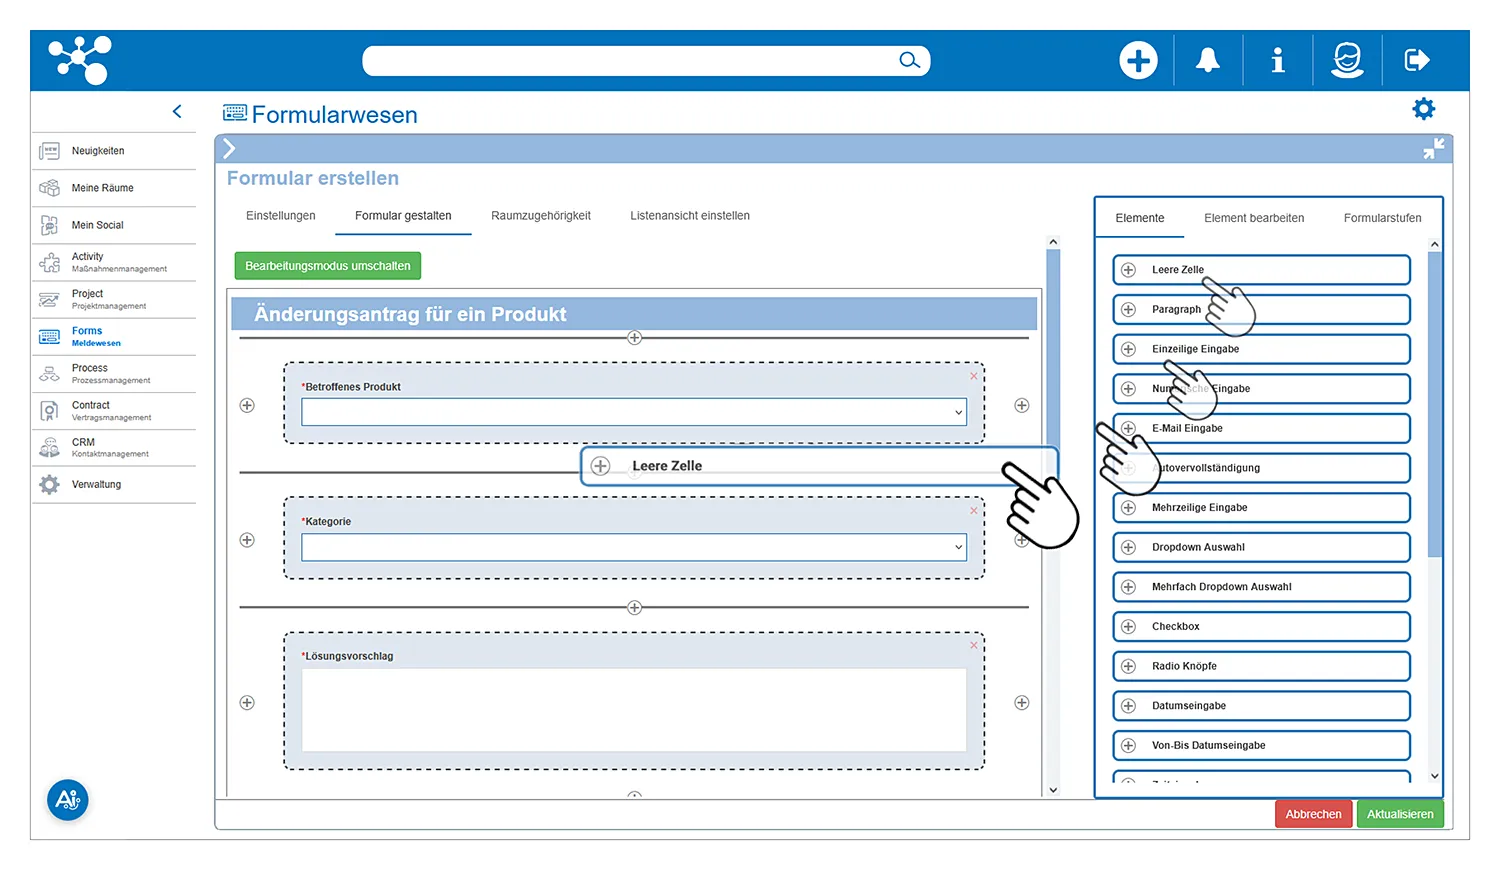Collapse the left sidebar with the chevron
1500x870 pixels.
point(177,112)
